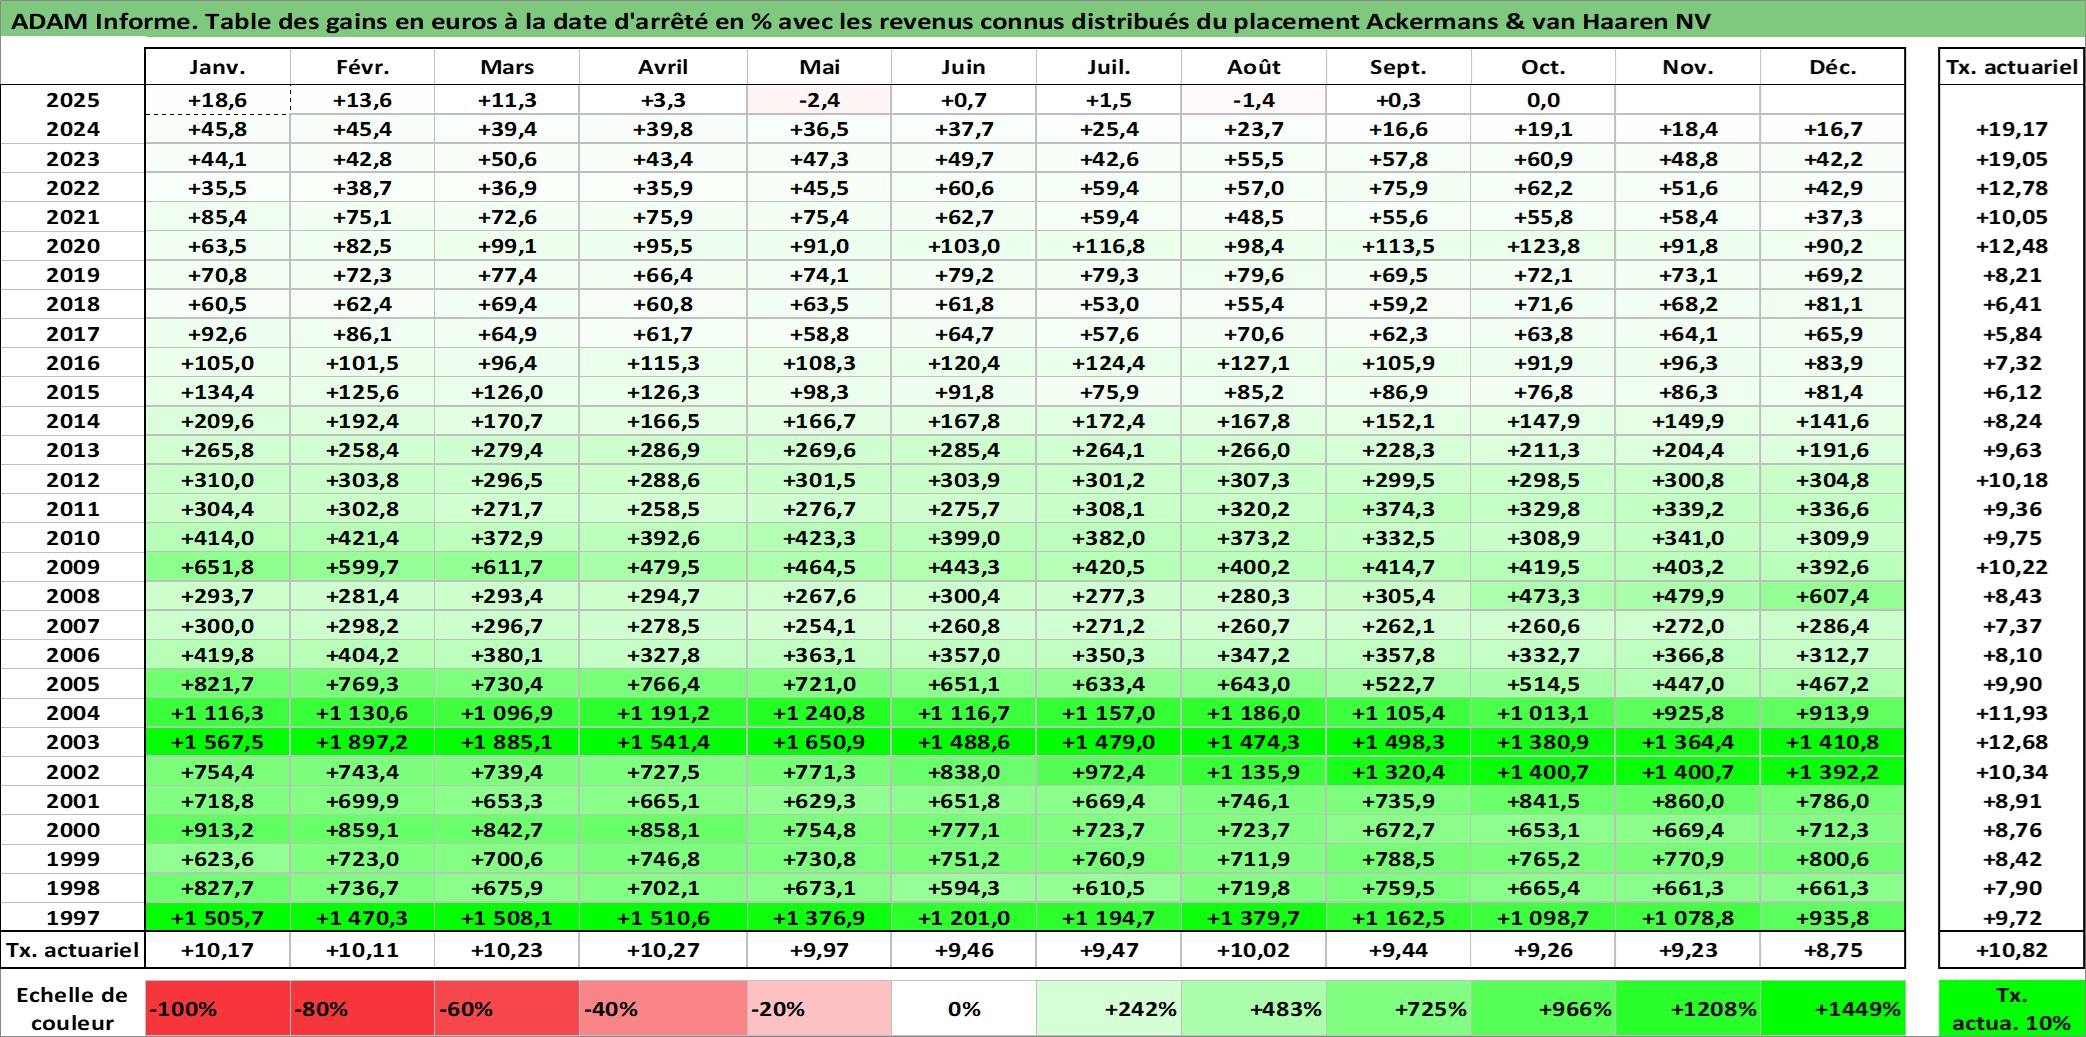The width and height of the screenshot is (2086, 1037).
Task: Click the -60% color scale swatch
Action: [507, 1008]
